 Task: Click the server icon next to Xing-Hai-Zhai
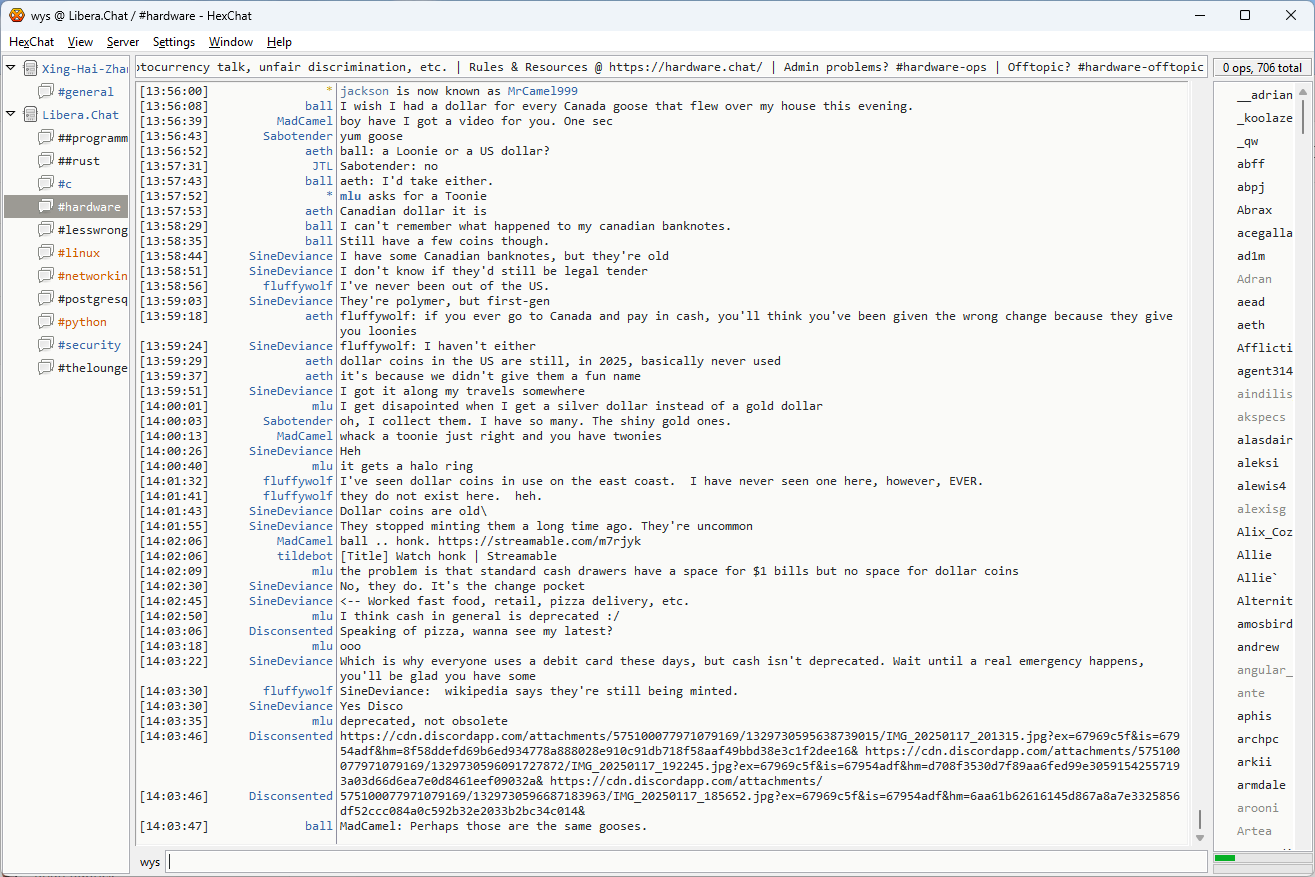30,69
